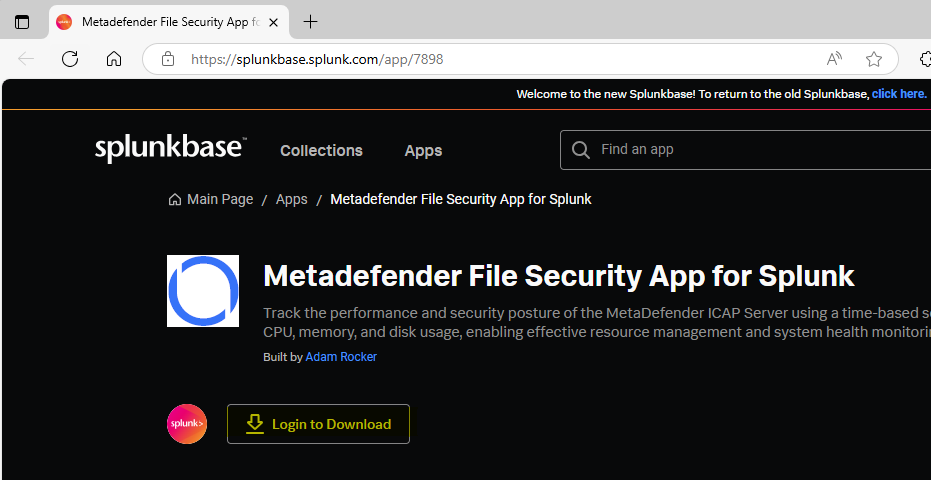Add page to favorites with star icon
Viewport: 931px width, 480px height.
coord(873,59)
